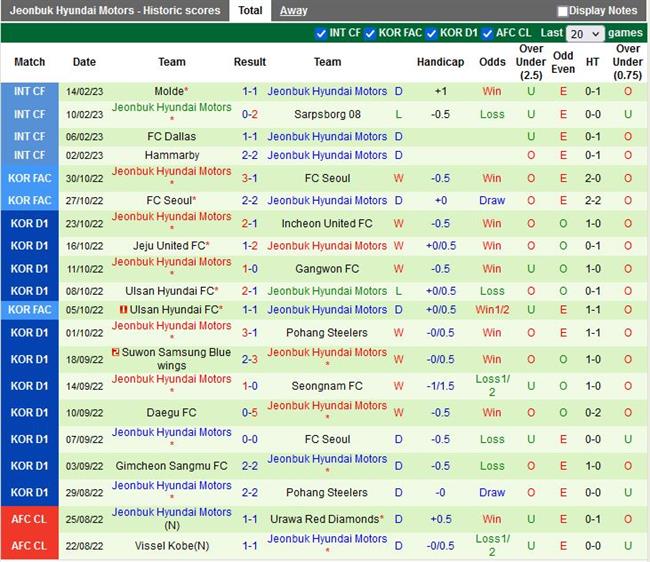This screenshot has width=650, height=562.
Task: Click the date 29/08/22
Action: pyautogui.click(x=84, y=493)
